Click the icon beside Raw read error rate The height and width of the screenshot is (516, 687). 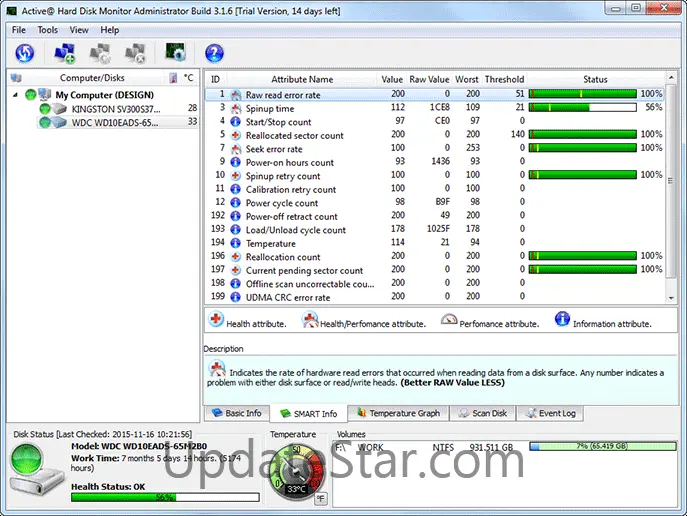coord(236,95)
